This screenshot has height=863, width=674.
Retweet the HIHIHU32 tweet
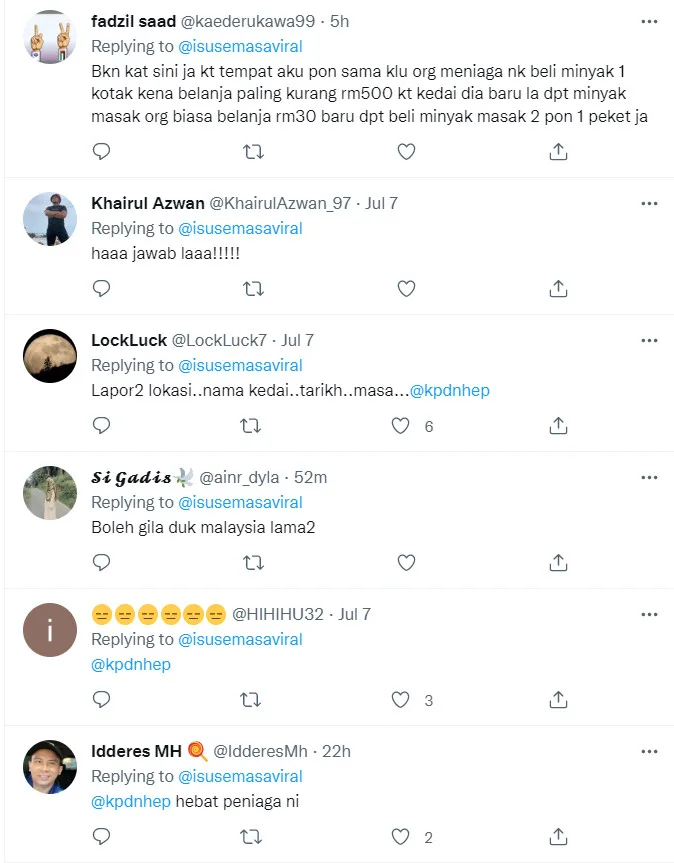pos(254,699)
